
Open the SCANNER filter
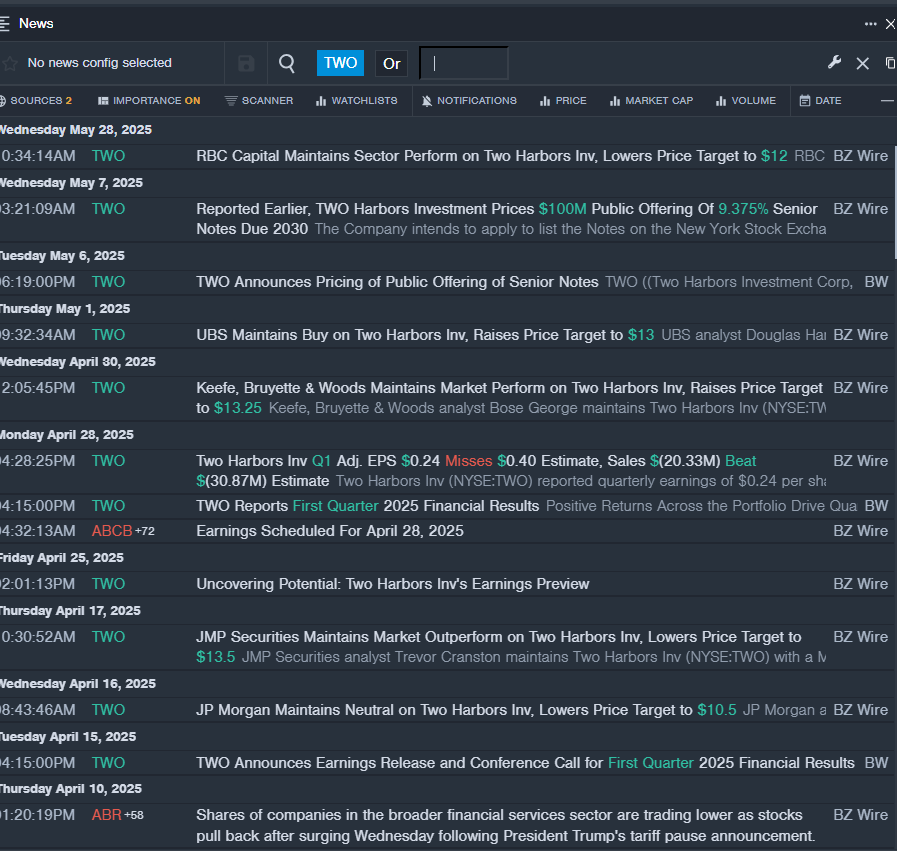[x=259, y=101]
